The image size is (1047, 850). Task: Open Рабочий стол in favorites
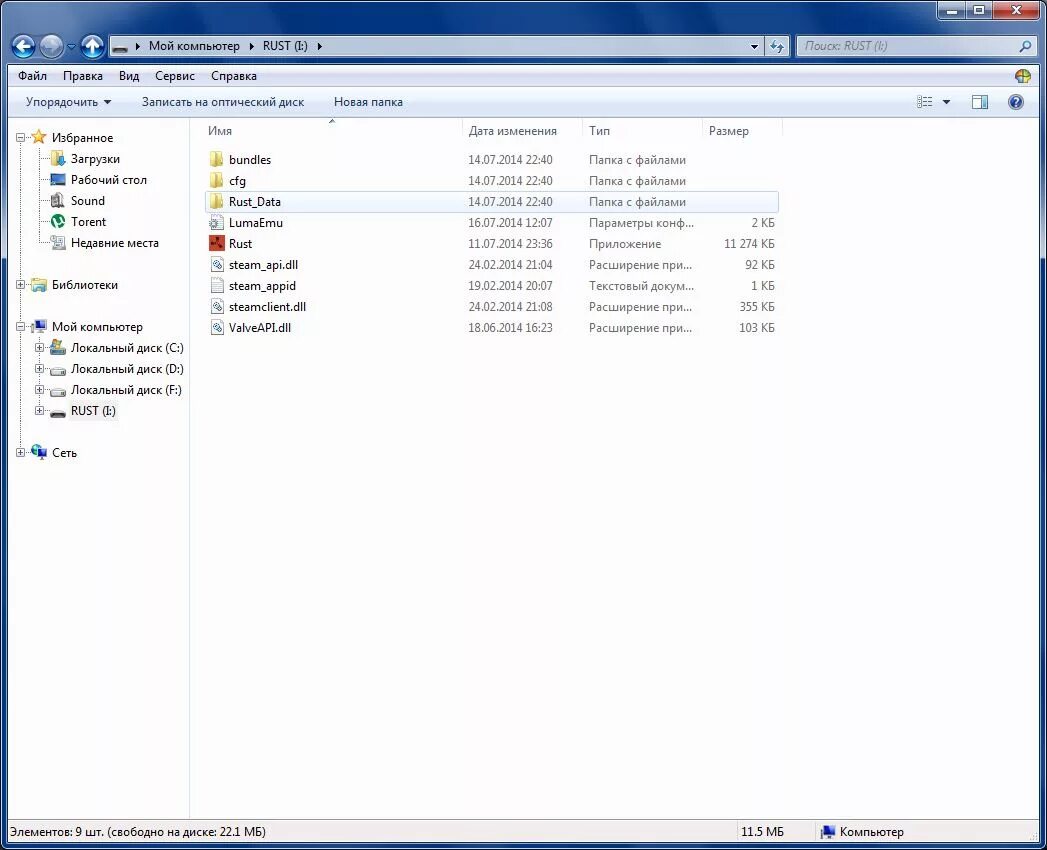pos(108,180)
